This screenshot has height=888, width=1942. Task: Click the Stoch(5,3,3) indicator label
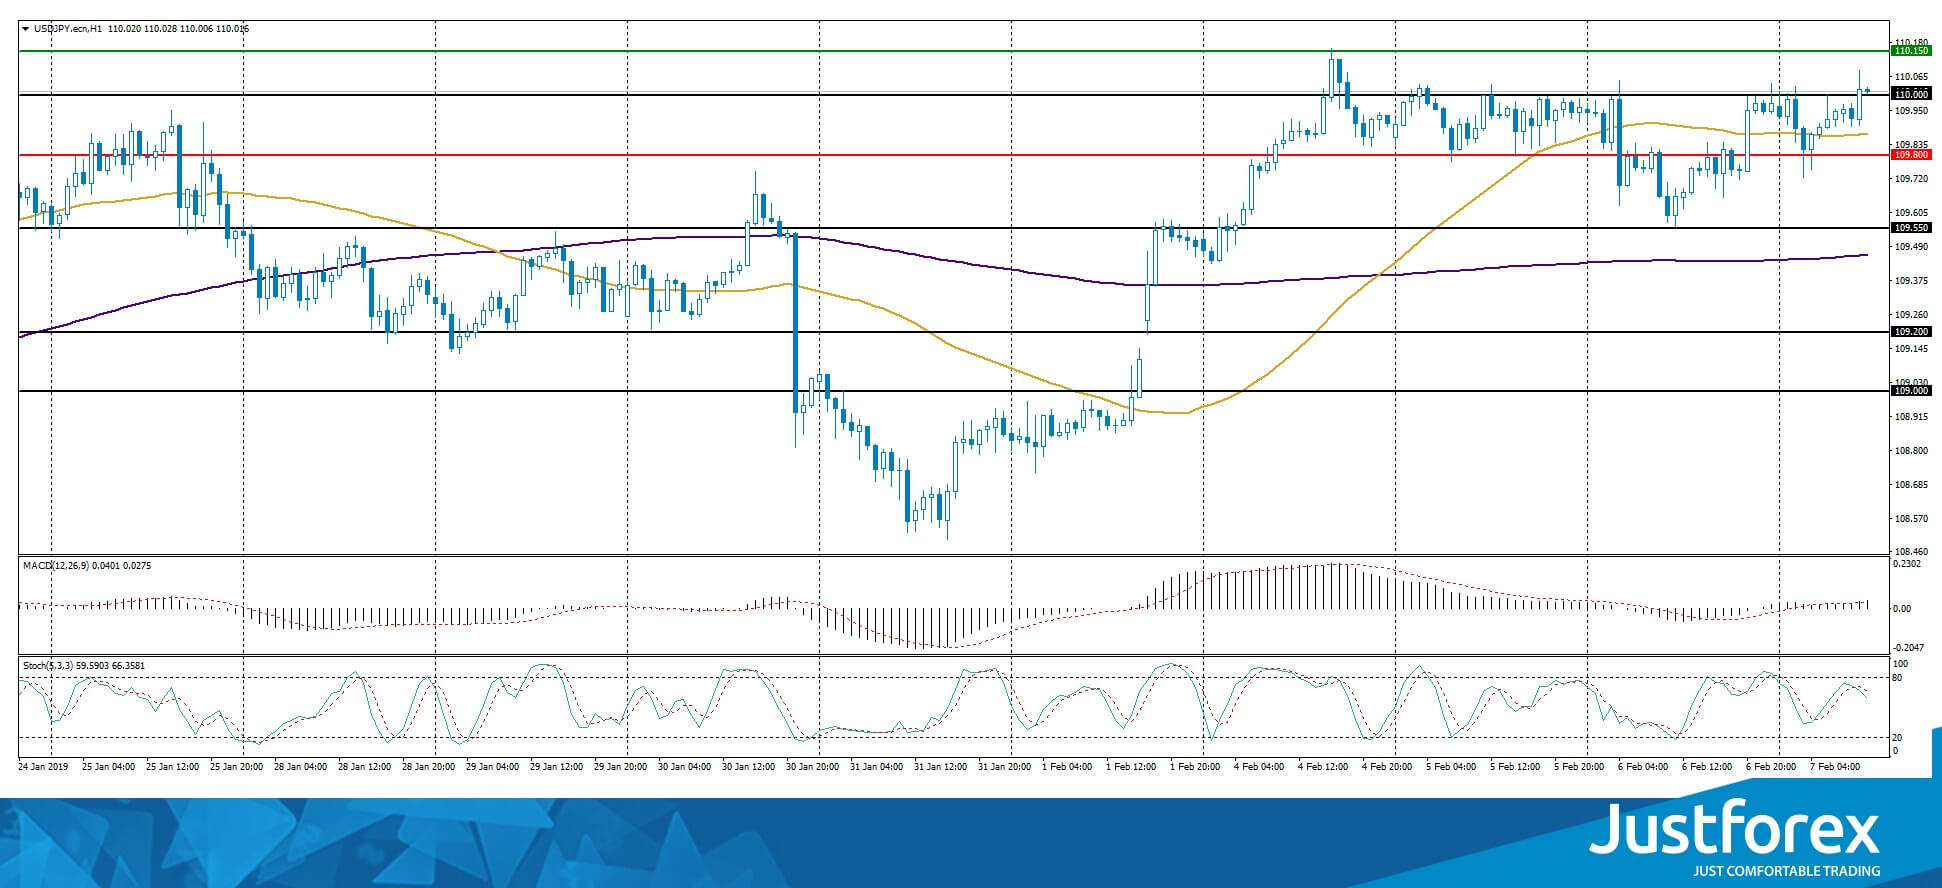[50, 666]
